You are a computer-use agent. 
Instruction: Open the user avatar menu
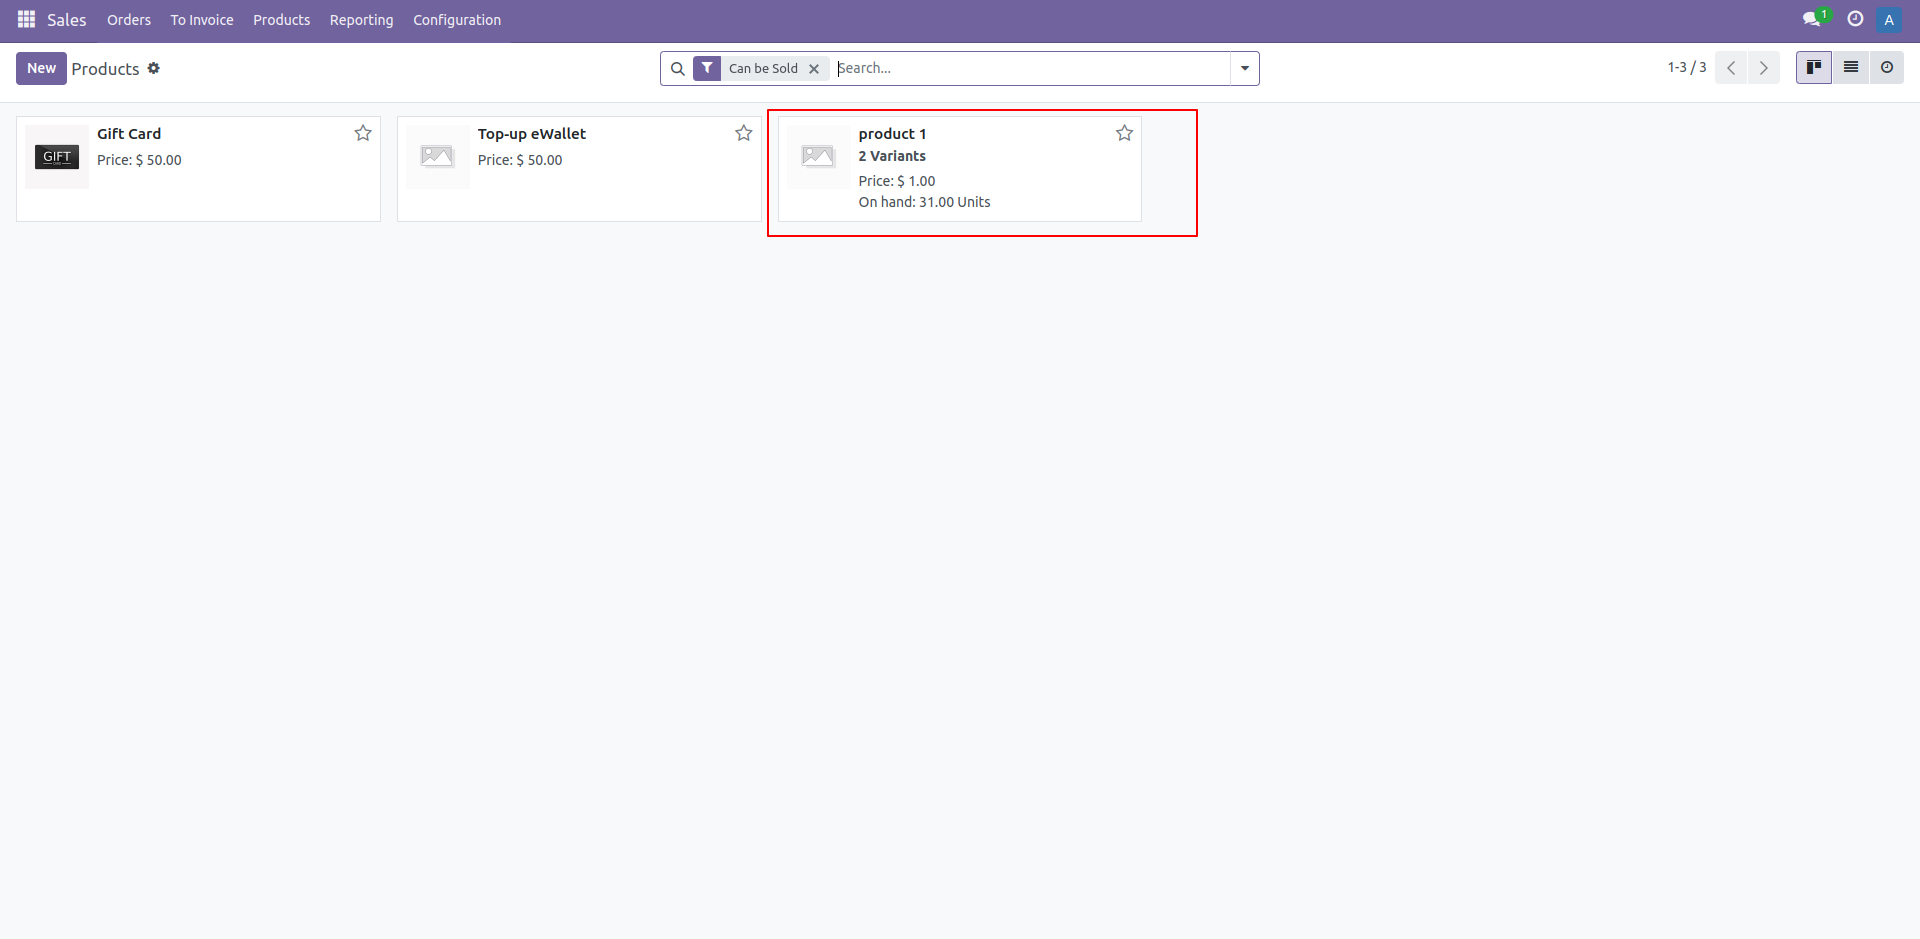tap(1889, 19)
